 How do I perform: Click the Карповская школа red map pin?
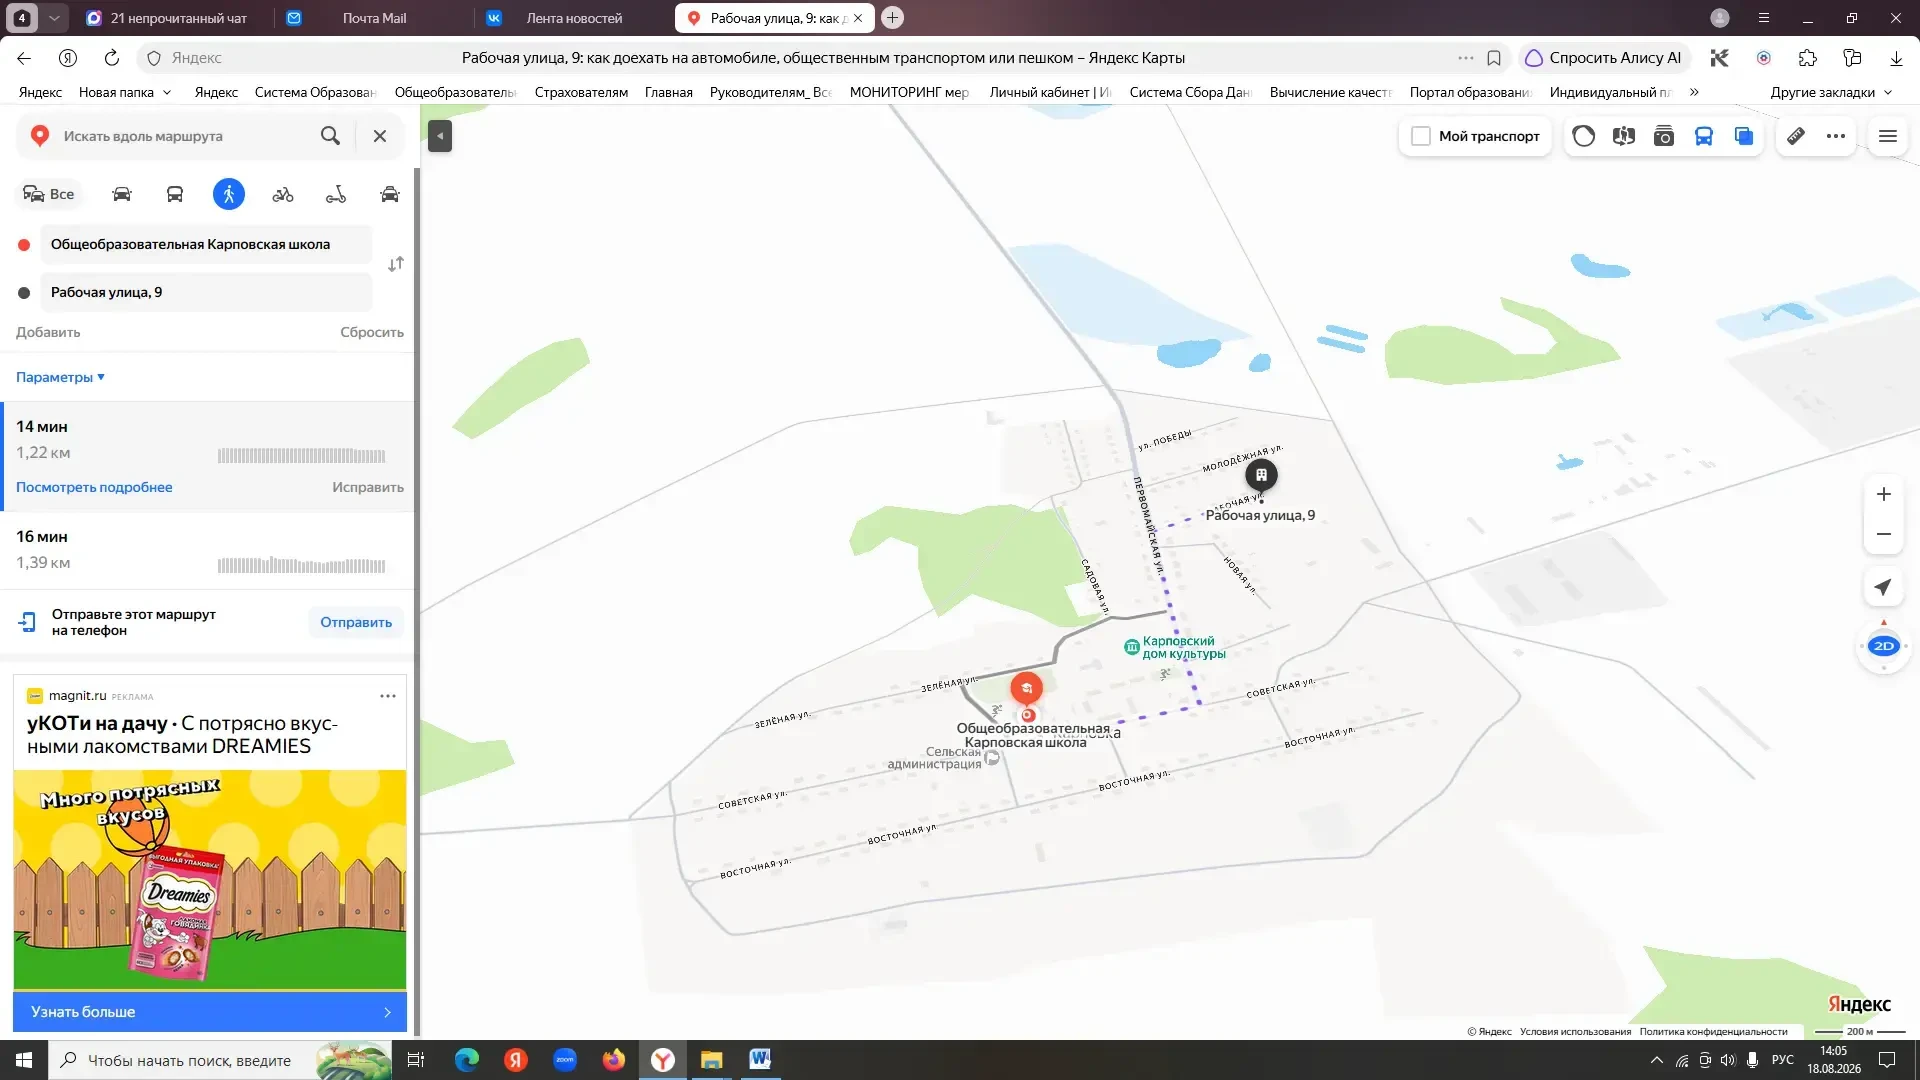pos(1026,688)
